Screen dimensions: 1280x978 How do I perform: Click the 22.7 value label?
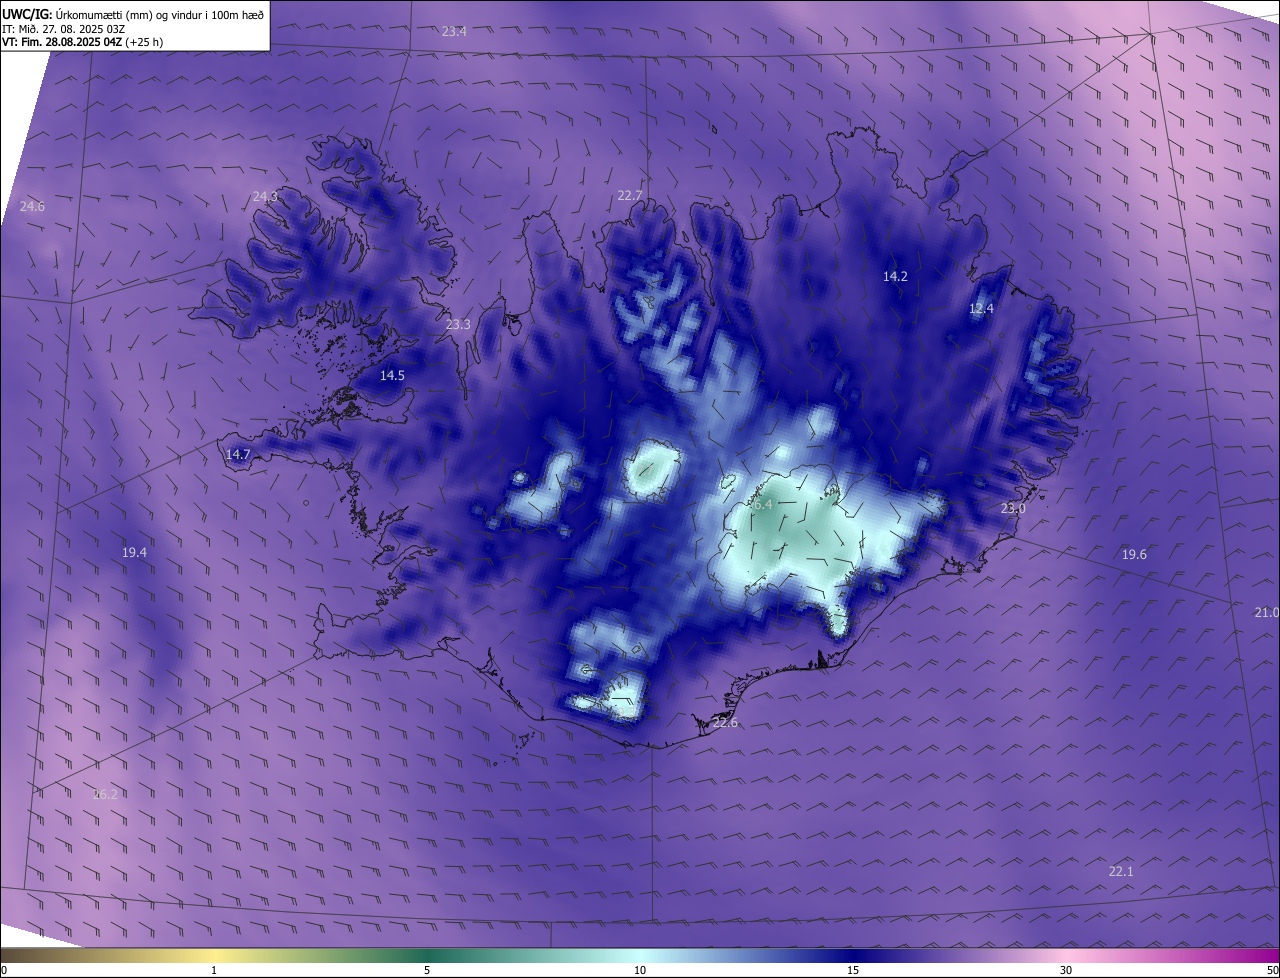pos(630,196)
